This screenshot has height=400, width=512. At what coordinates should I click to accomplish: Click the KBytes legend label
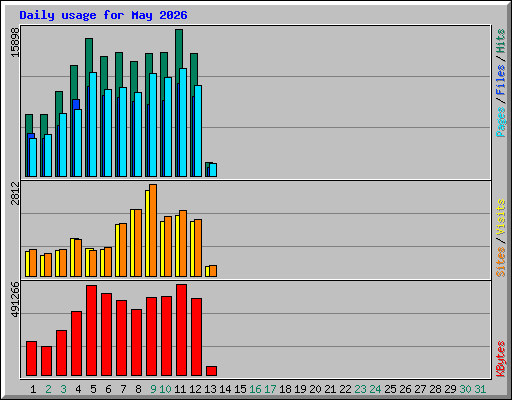tap(501, 359)
